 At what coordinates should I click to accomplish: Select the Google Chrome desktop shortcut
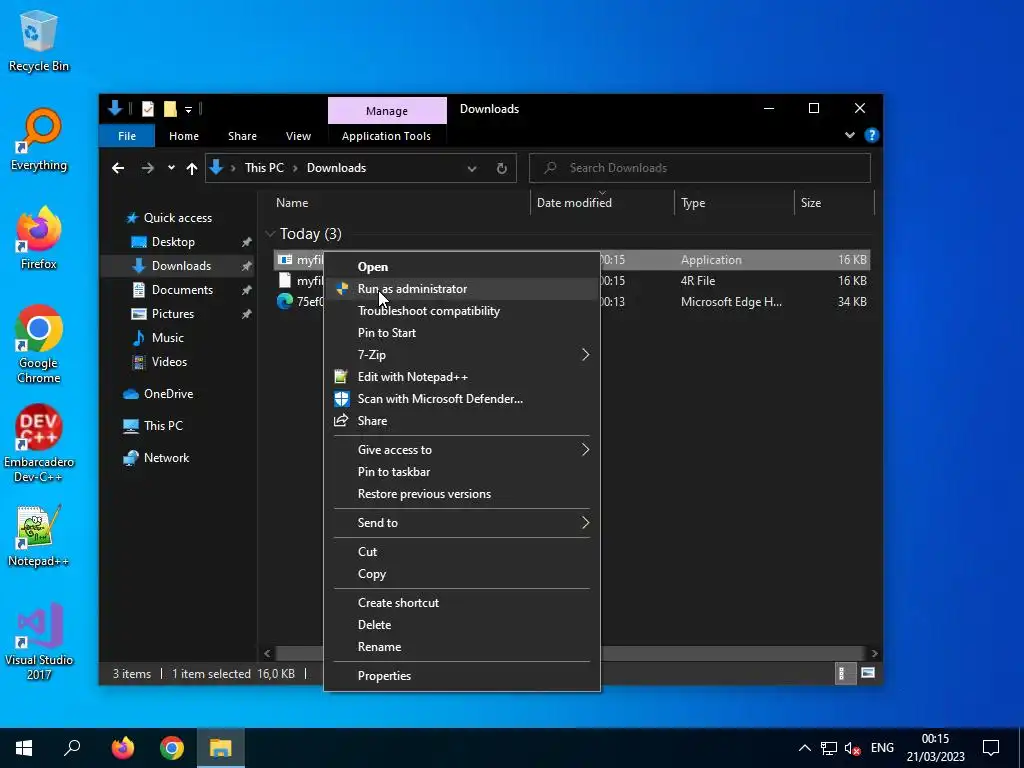pyautogui.click(x=39, y=344)
